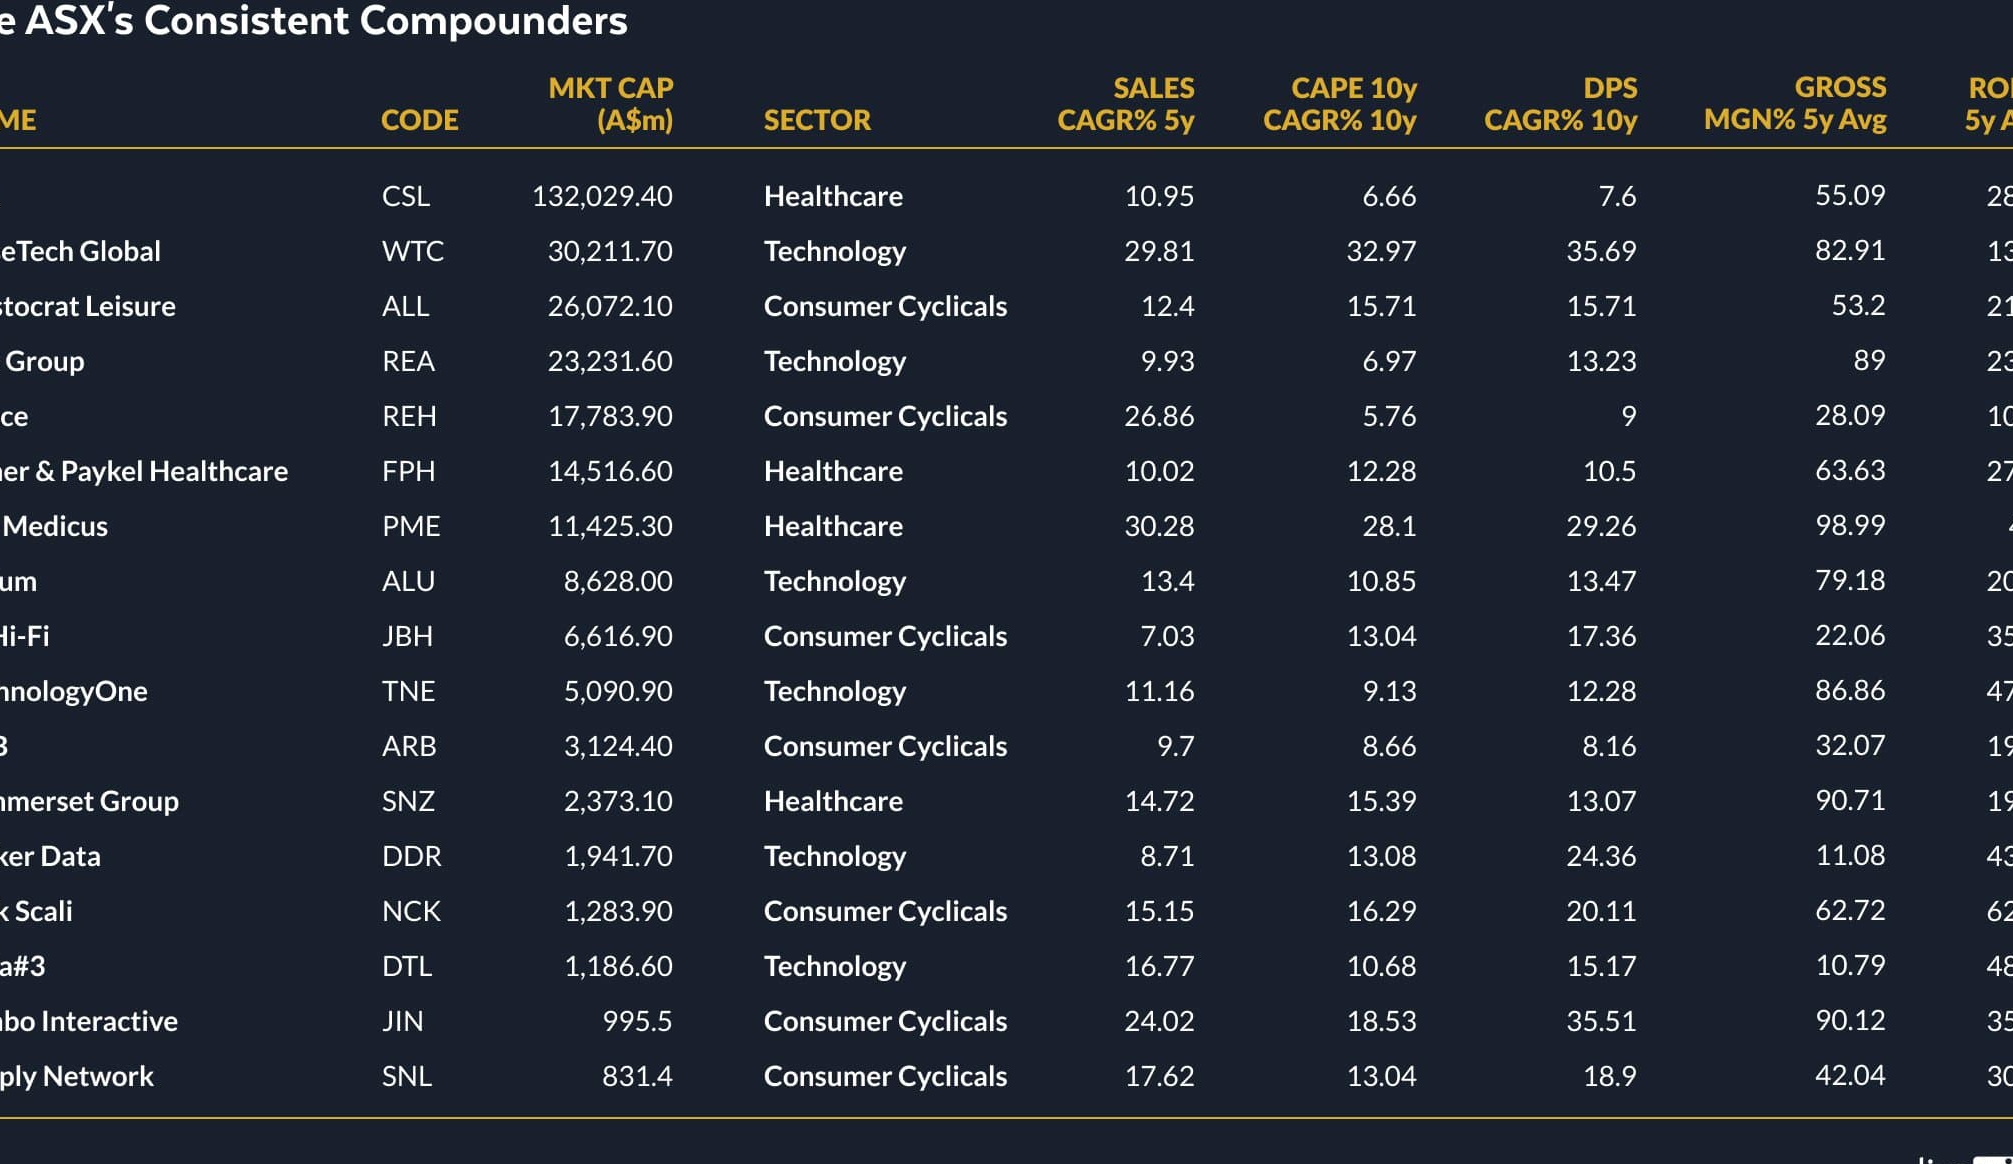2013x1164 pixels.
Task: Click gross margin 98.99 in PME row
Action: (1850, 525)
